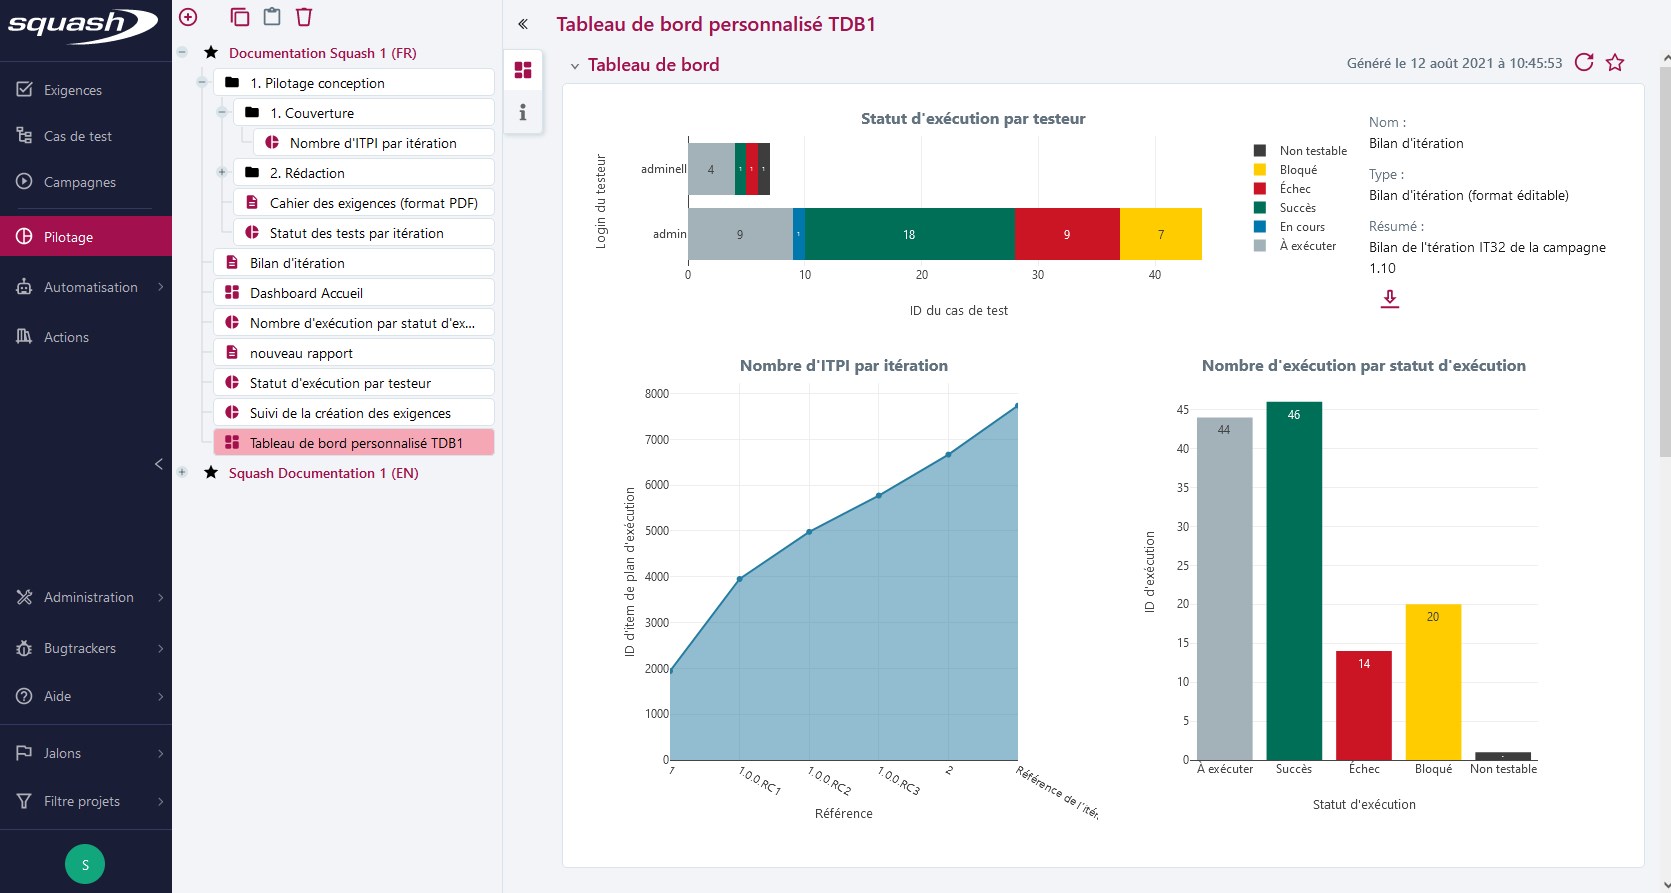Download the Bilan d'itération report
1671x893 pixels.
click(1390, 299)
